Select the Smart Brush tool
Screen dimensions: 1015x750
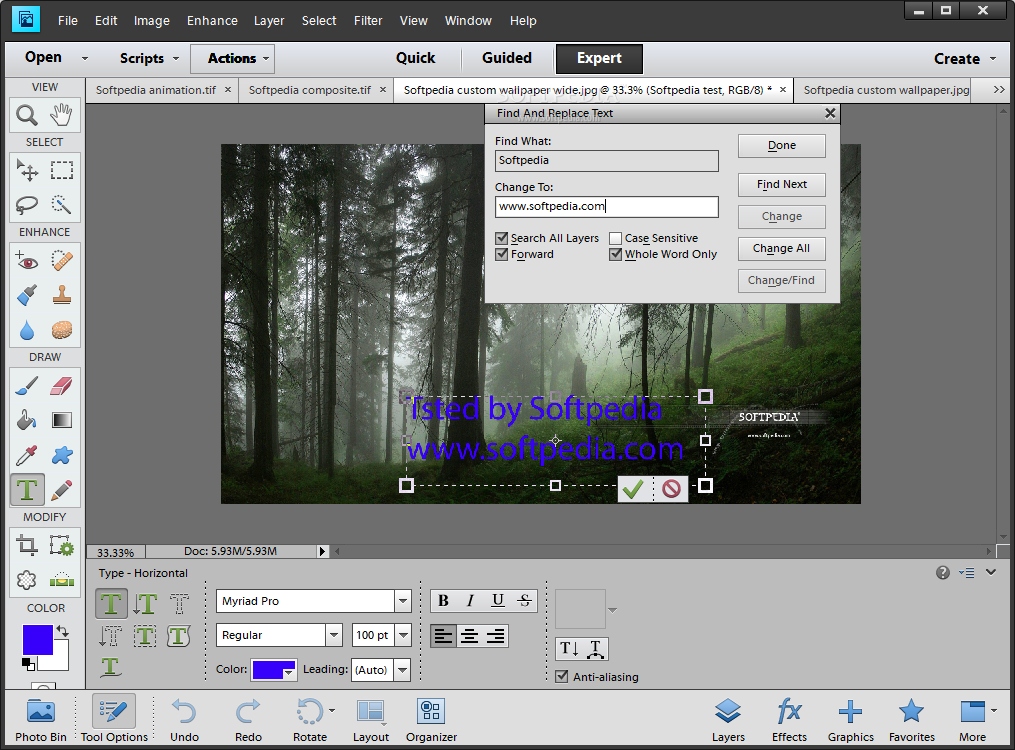point(27,295)
